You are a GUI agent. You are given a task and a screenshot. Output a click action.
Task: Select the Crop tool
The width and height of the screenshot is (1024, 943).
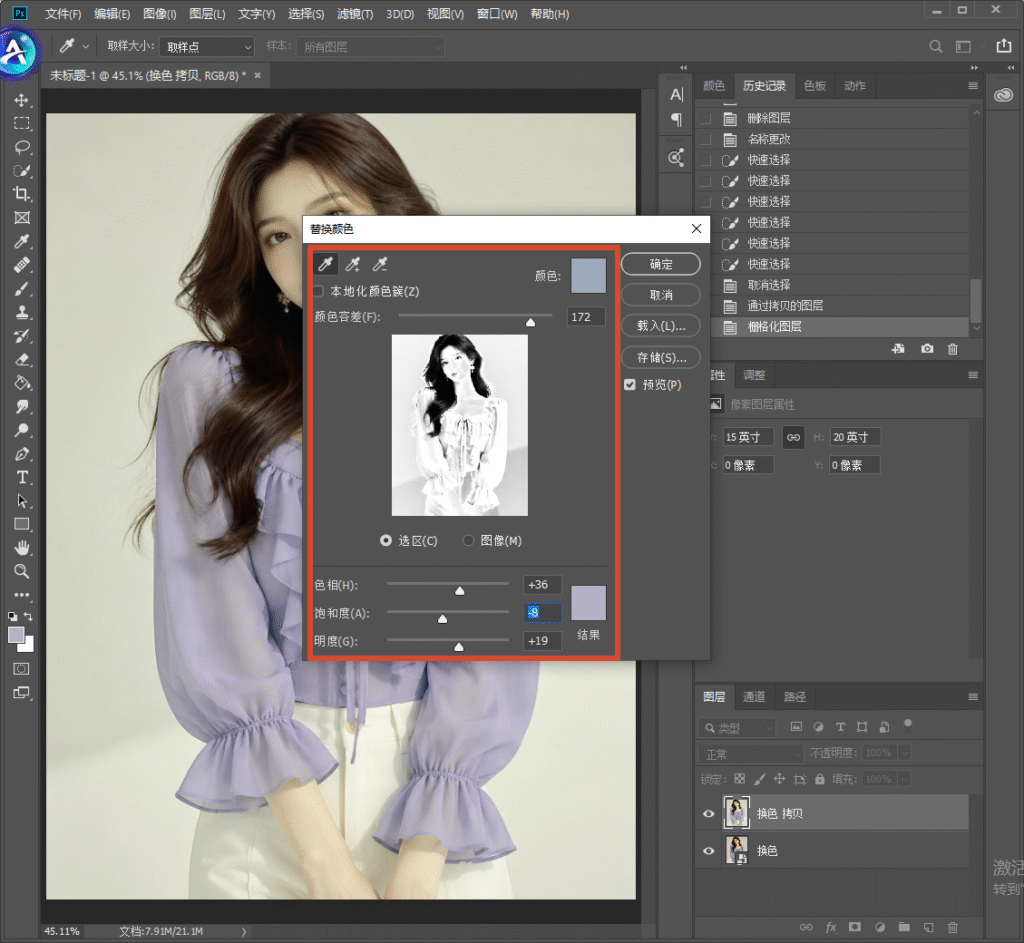pyautogui.click(x=22, y=194)
